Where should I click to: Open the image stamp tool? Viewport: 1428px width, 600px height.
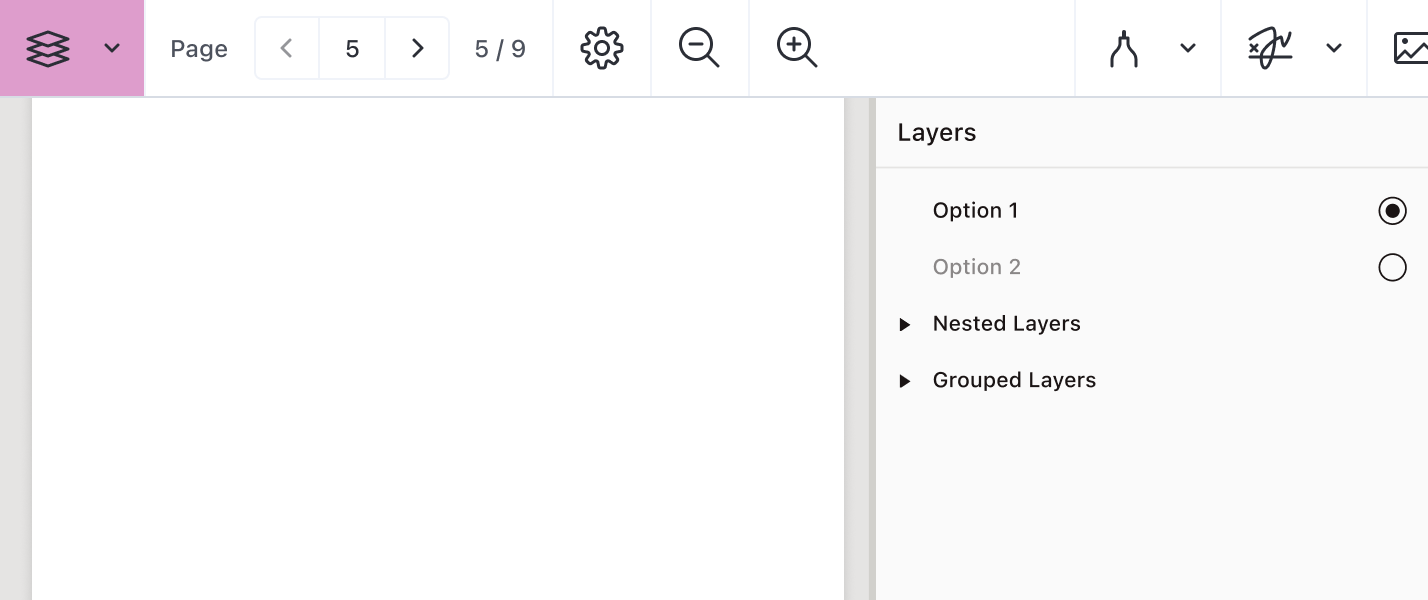click(x=1410, y=48)
